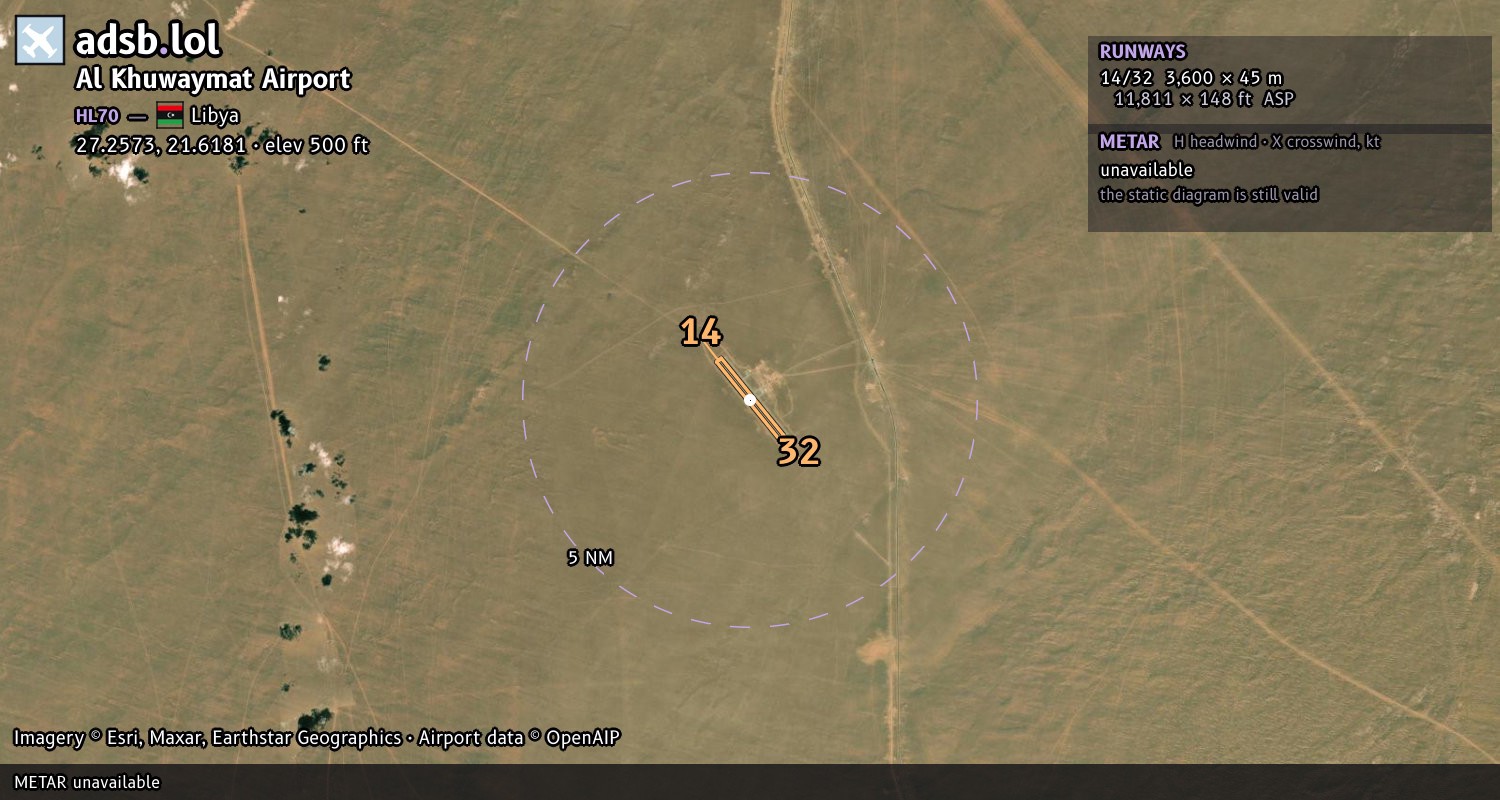Click the Libya flag icon
Image resolution: width=1500 pixels, height=800 pixels.
169,115
